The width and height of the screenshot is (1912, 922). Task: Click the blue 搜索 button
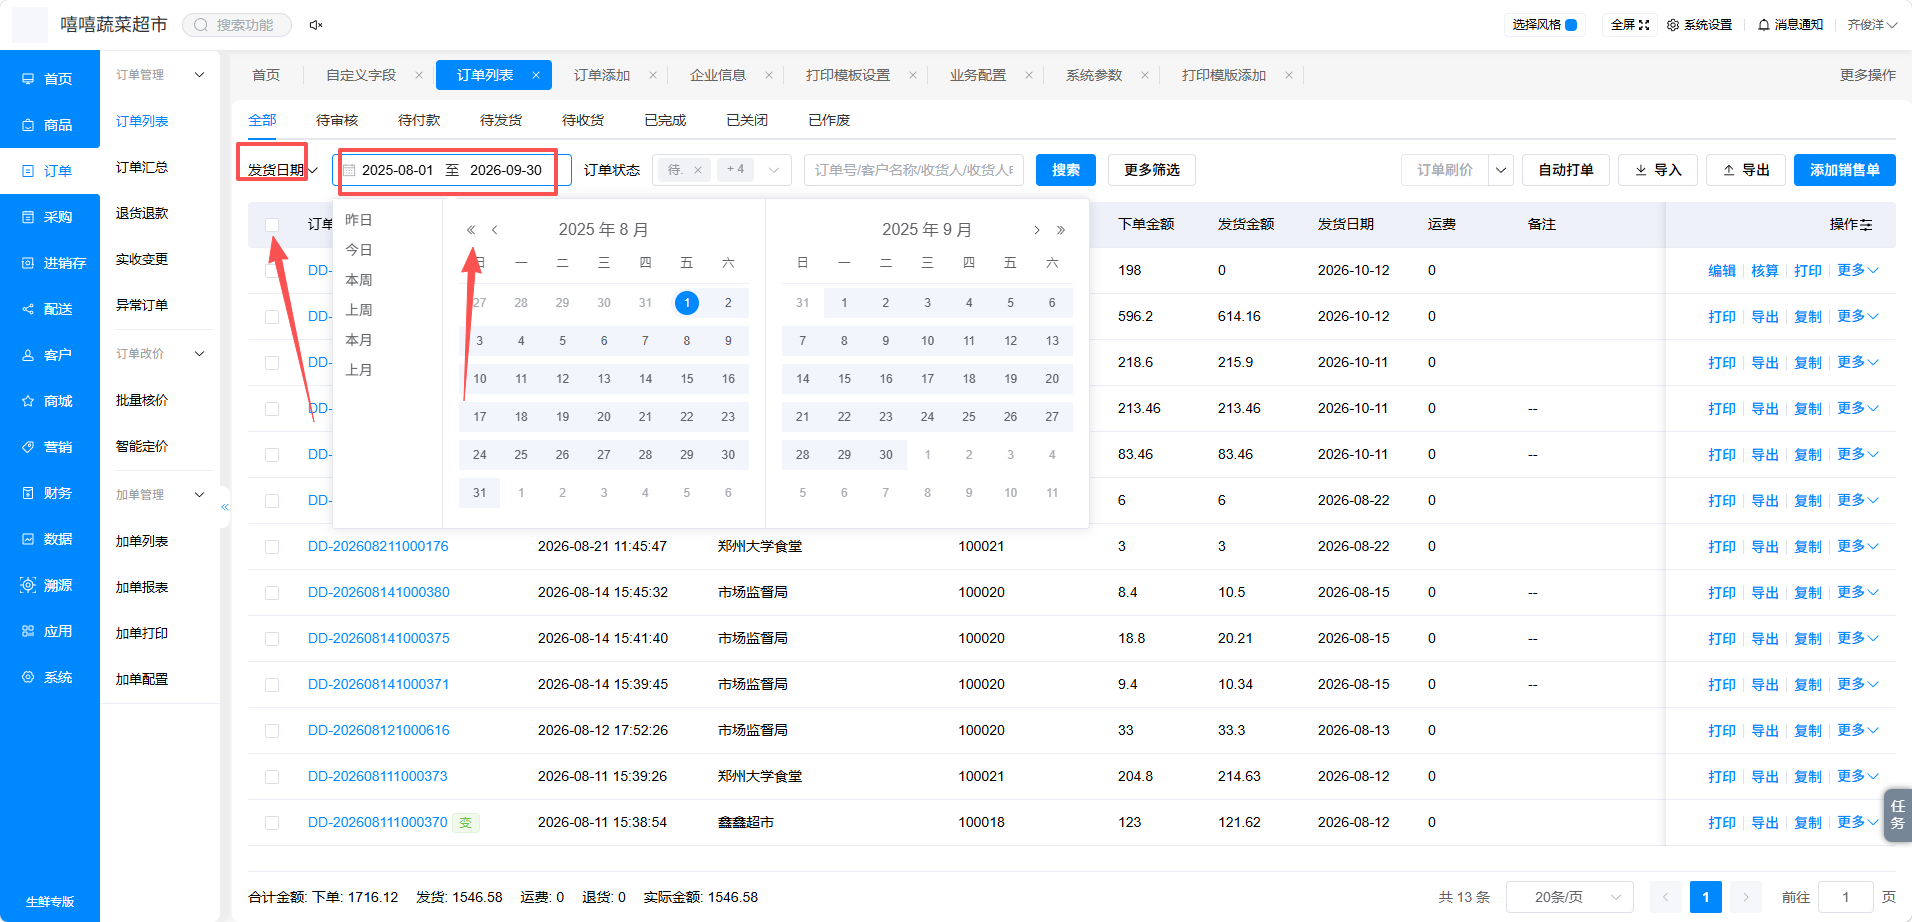point(1066,170)
